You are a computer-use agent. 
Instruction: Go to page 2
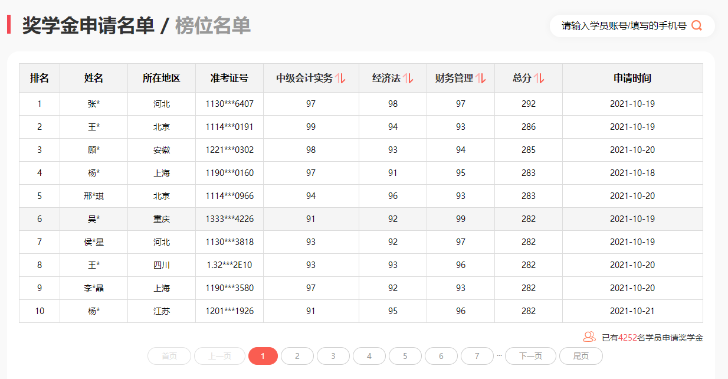click(297, 356)
